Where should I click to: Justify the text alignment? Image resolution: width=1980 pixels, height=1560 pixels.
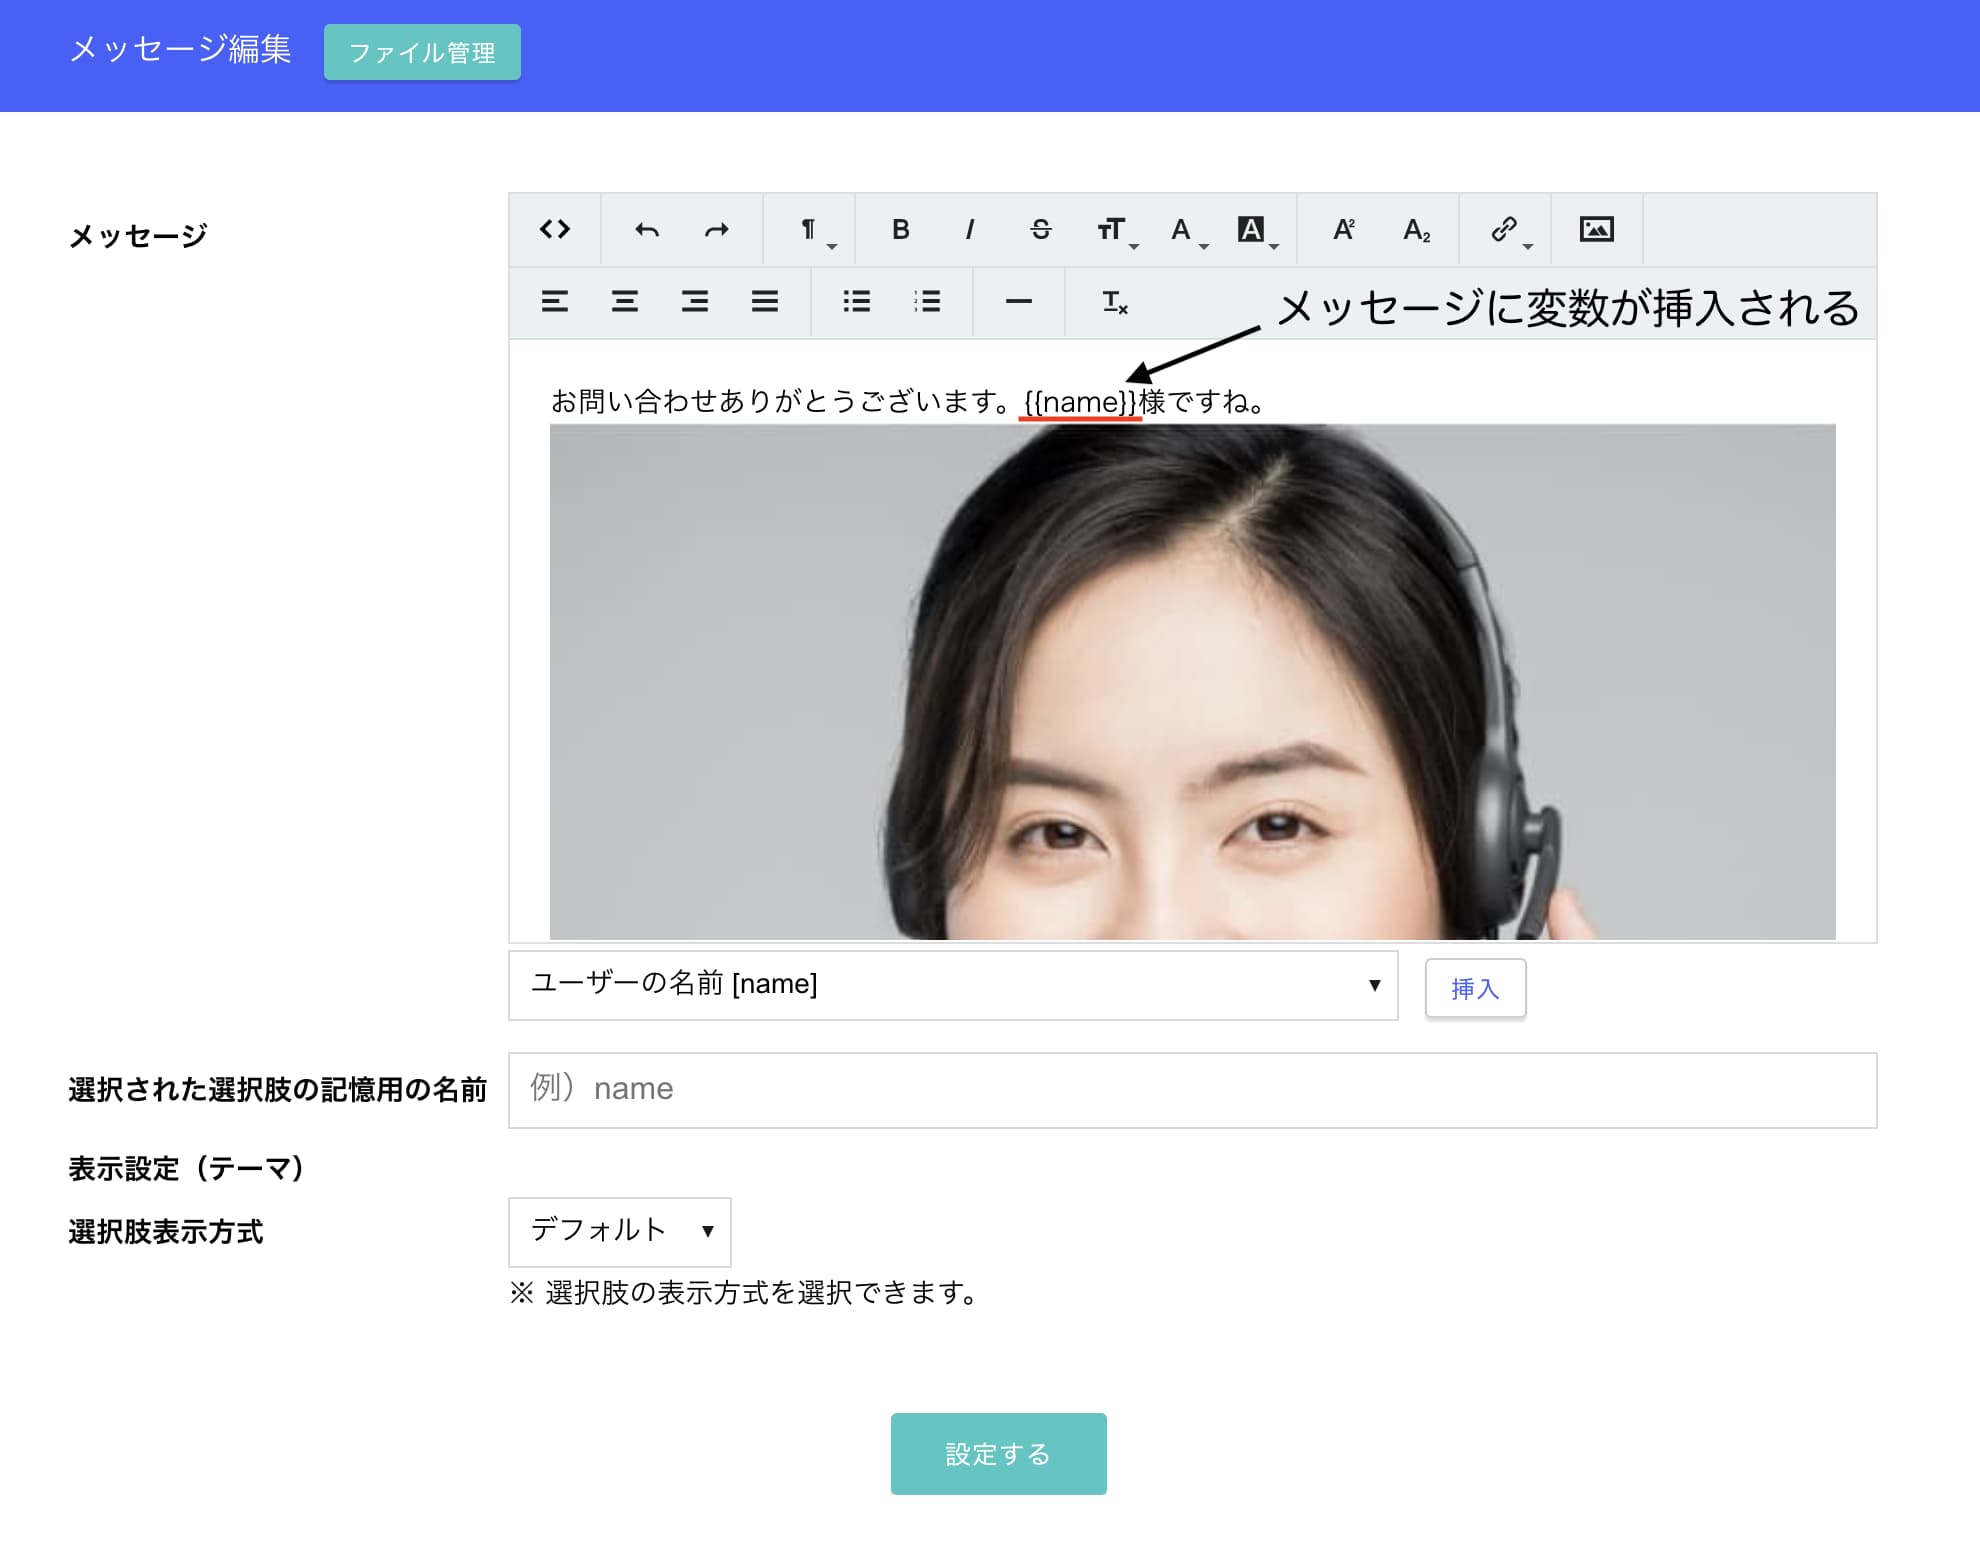765,302
